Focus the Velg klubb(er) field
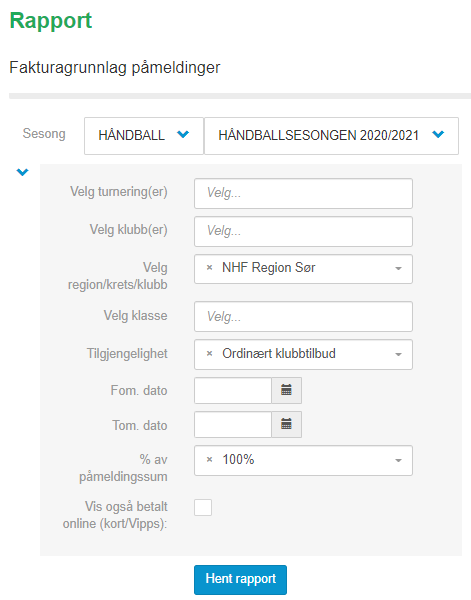471x600 pixels. tap(303, 232)
